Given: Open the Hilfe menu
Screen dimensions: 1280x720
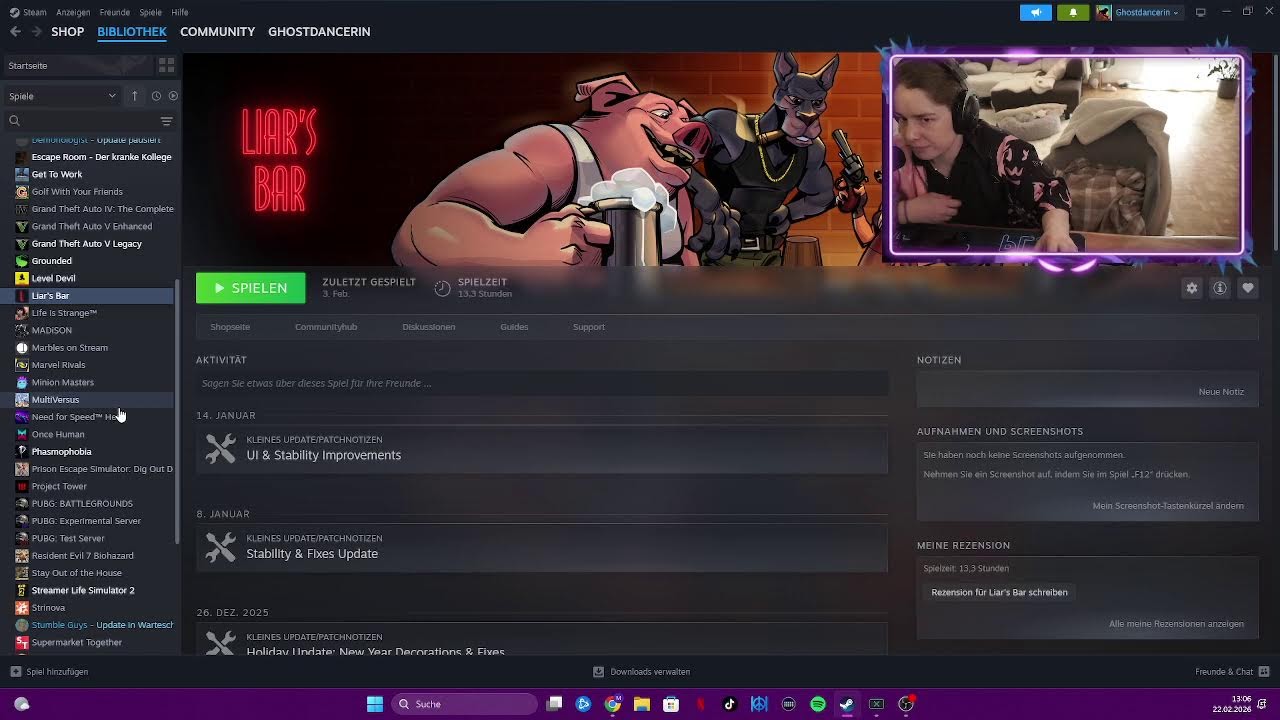Looking at the screenshot, I should point(180,12).
